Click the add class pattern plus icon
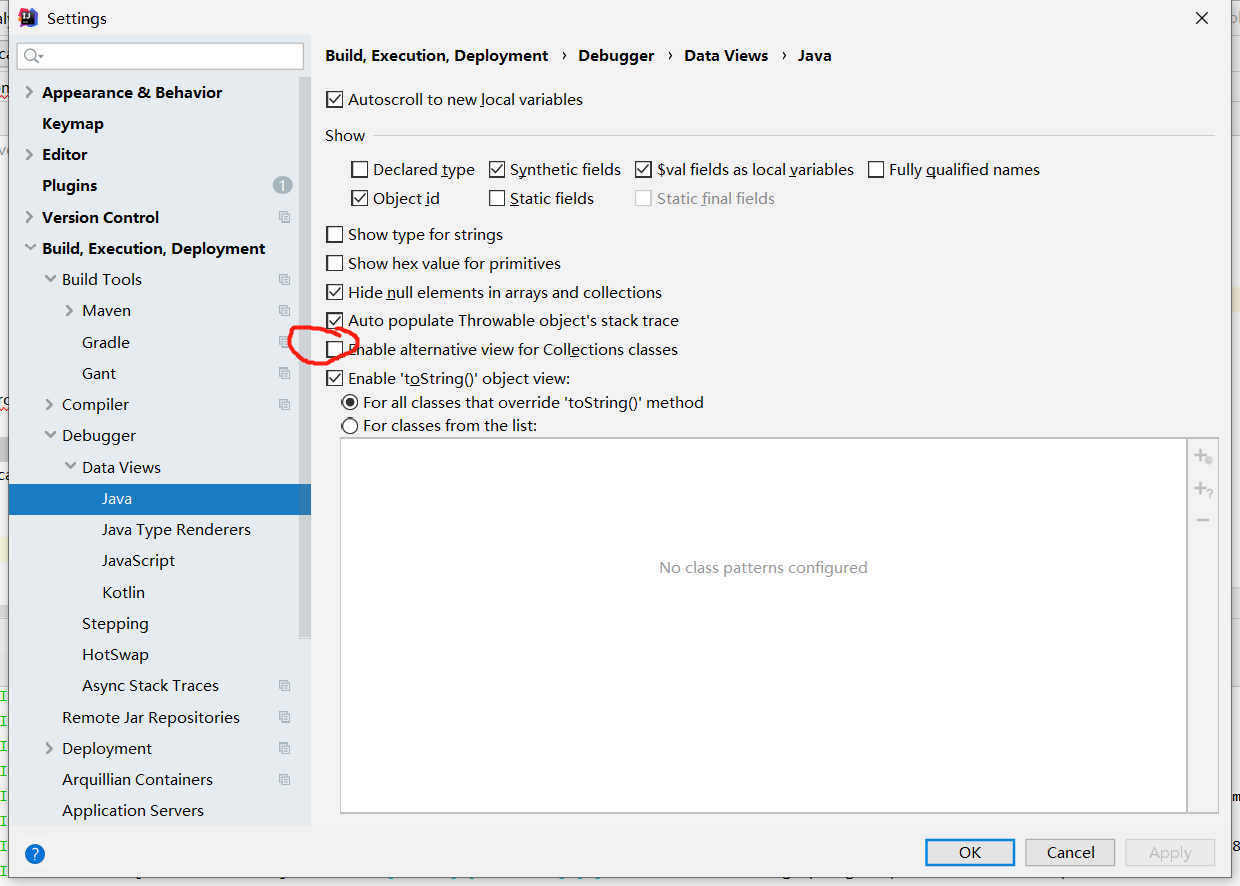 coord(1203,457)
